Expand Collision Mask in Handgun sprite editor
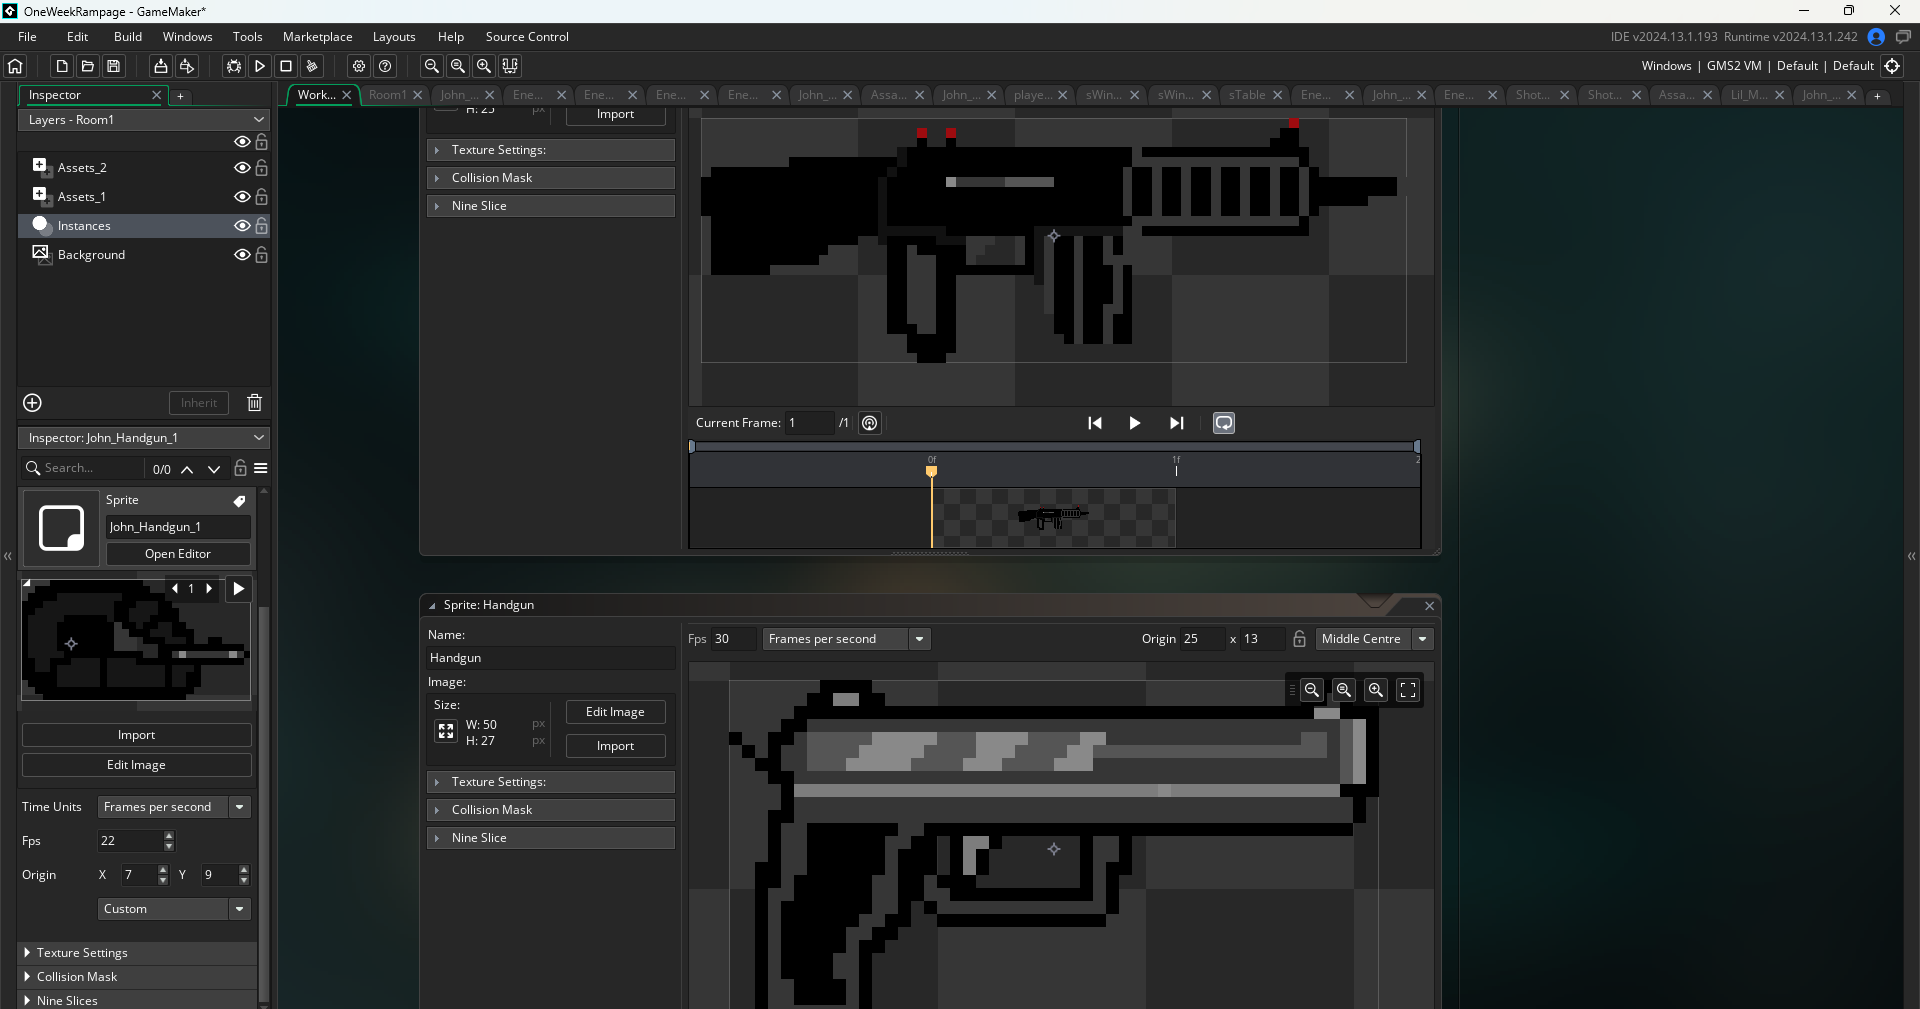The width and height of the screenshot is (1920, 1009). coord(552,810)
